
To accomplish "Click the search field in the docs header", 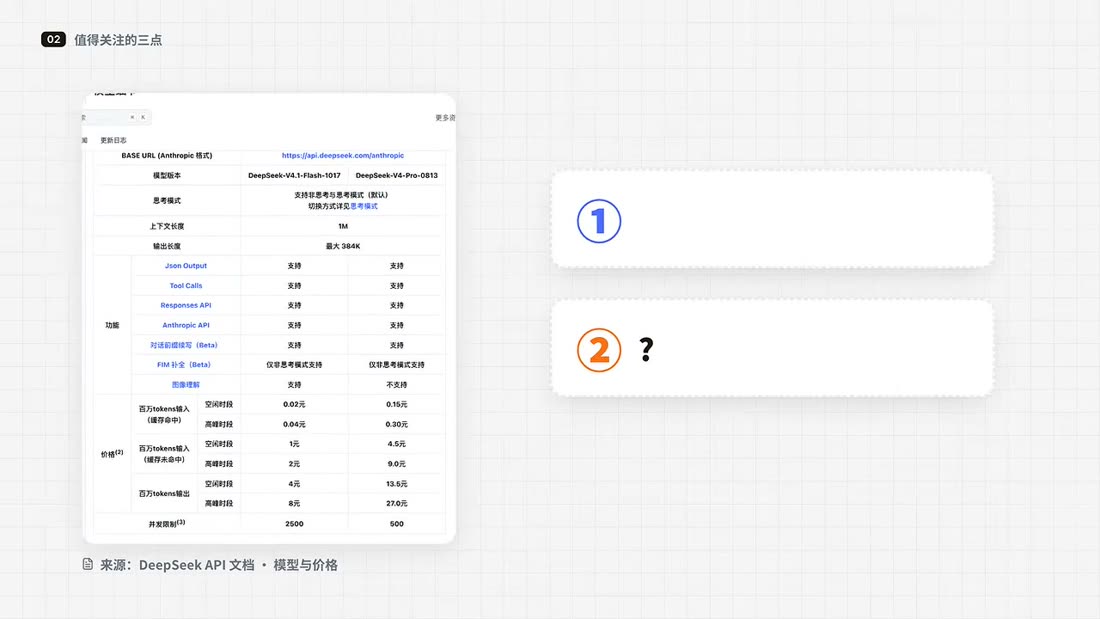I will click(x=116, y=117).
